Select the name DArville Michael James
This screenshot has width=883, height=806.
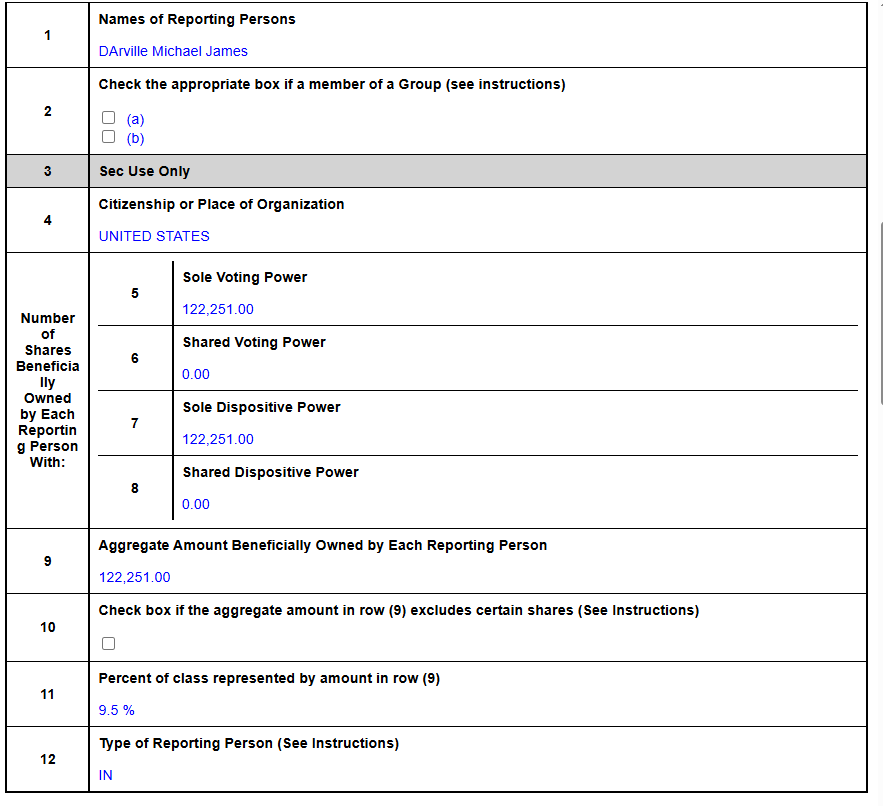click(x=173, y=51)
